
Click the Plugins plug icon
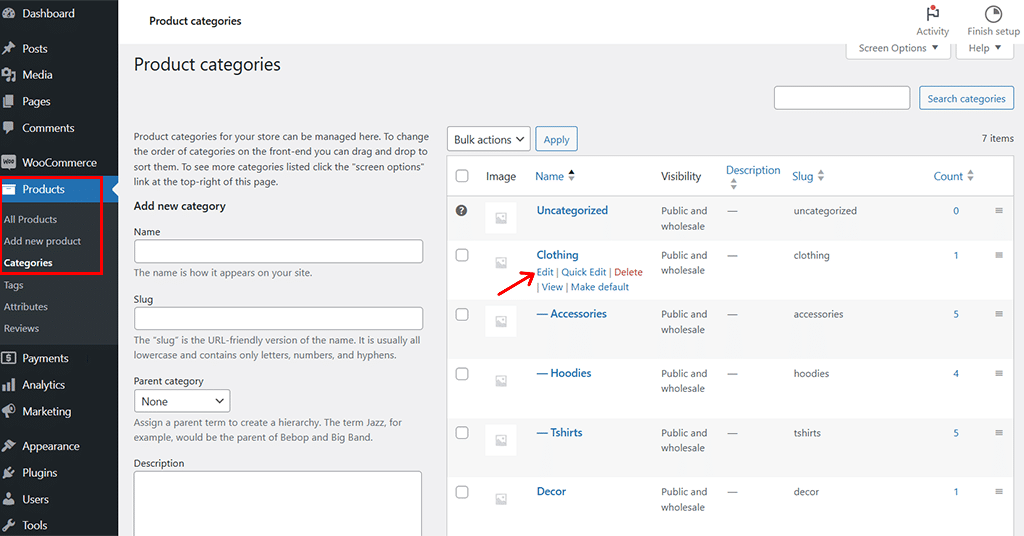tap(8, 473)
